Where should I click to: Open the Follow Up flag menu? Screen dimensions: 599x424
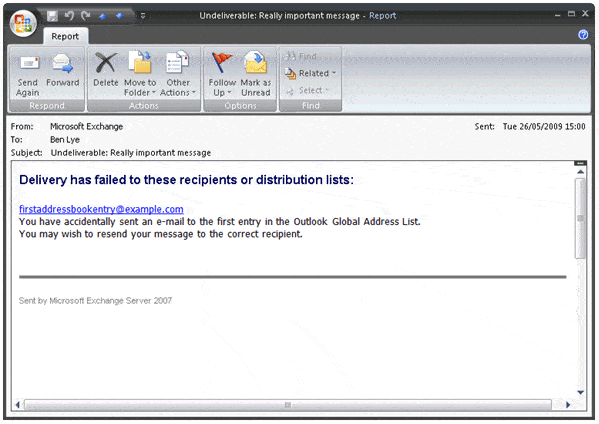pyautogui.click(x=222, y=75)
